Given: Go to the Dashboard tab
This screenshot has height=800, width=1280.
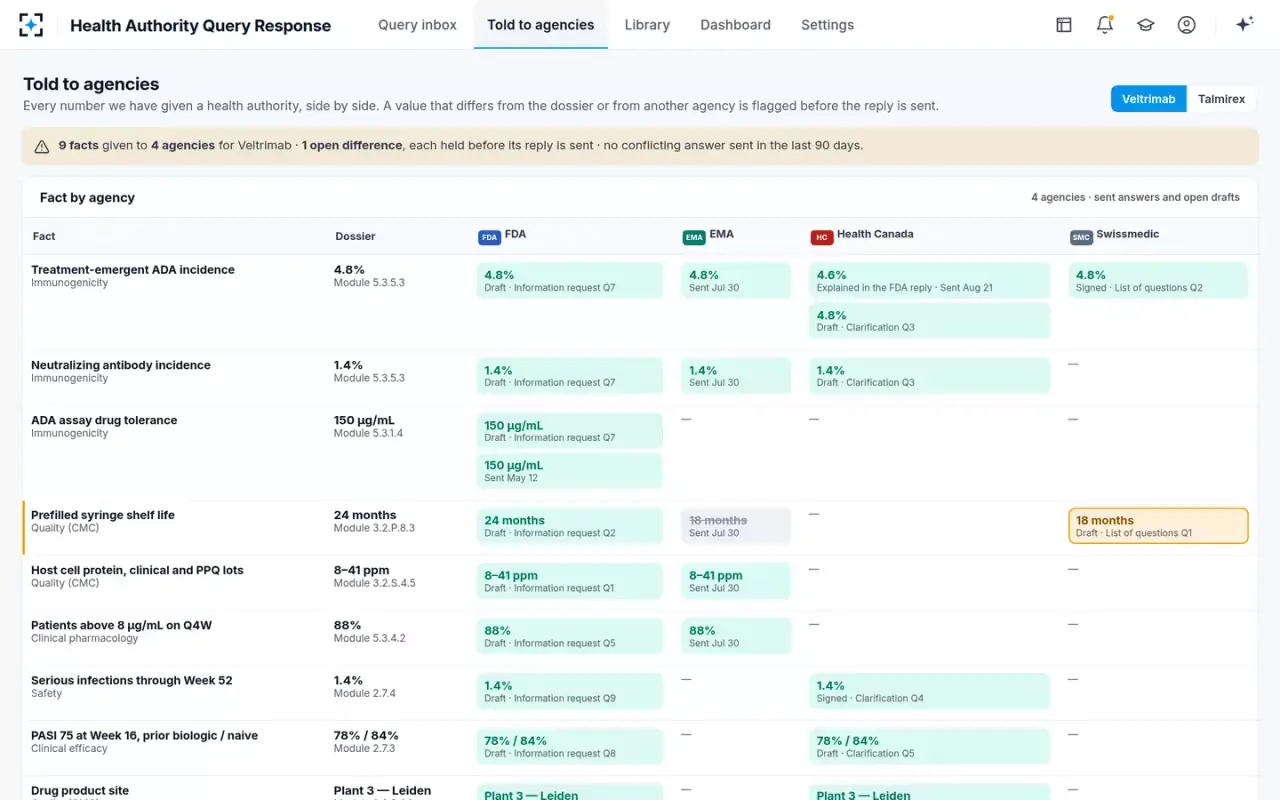Looking at the screenshot, I should [x=735, y=25].
